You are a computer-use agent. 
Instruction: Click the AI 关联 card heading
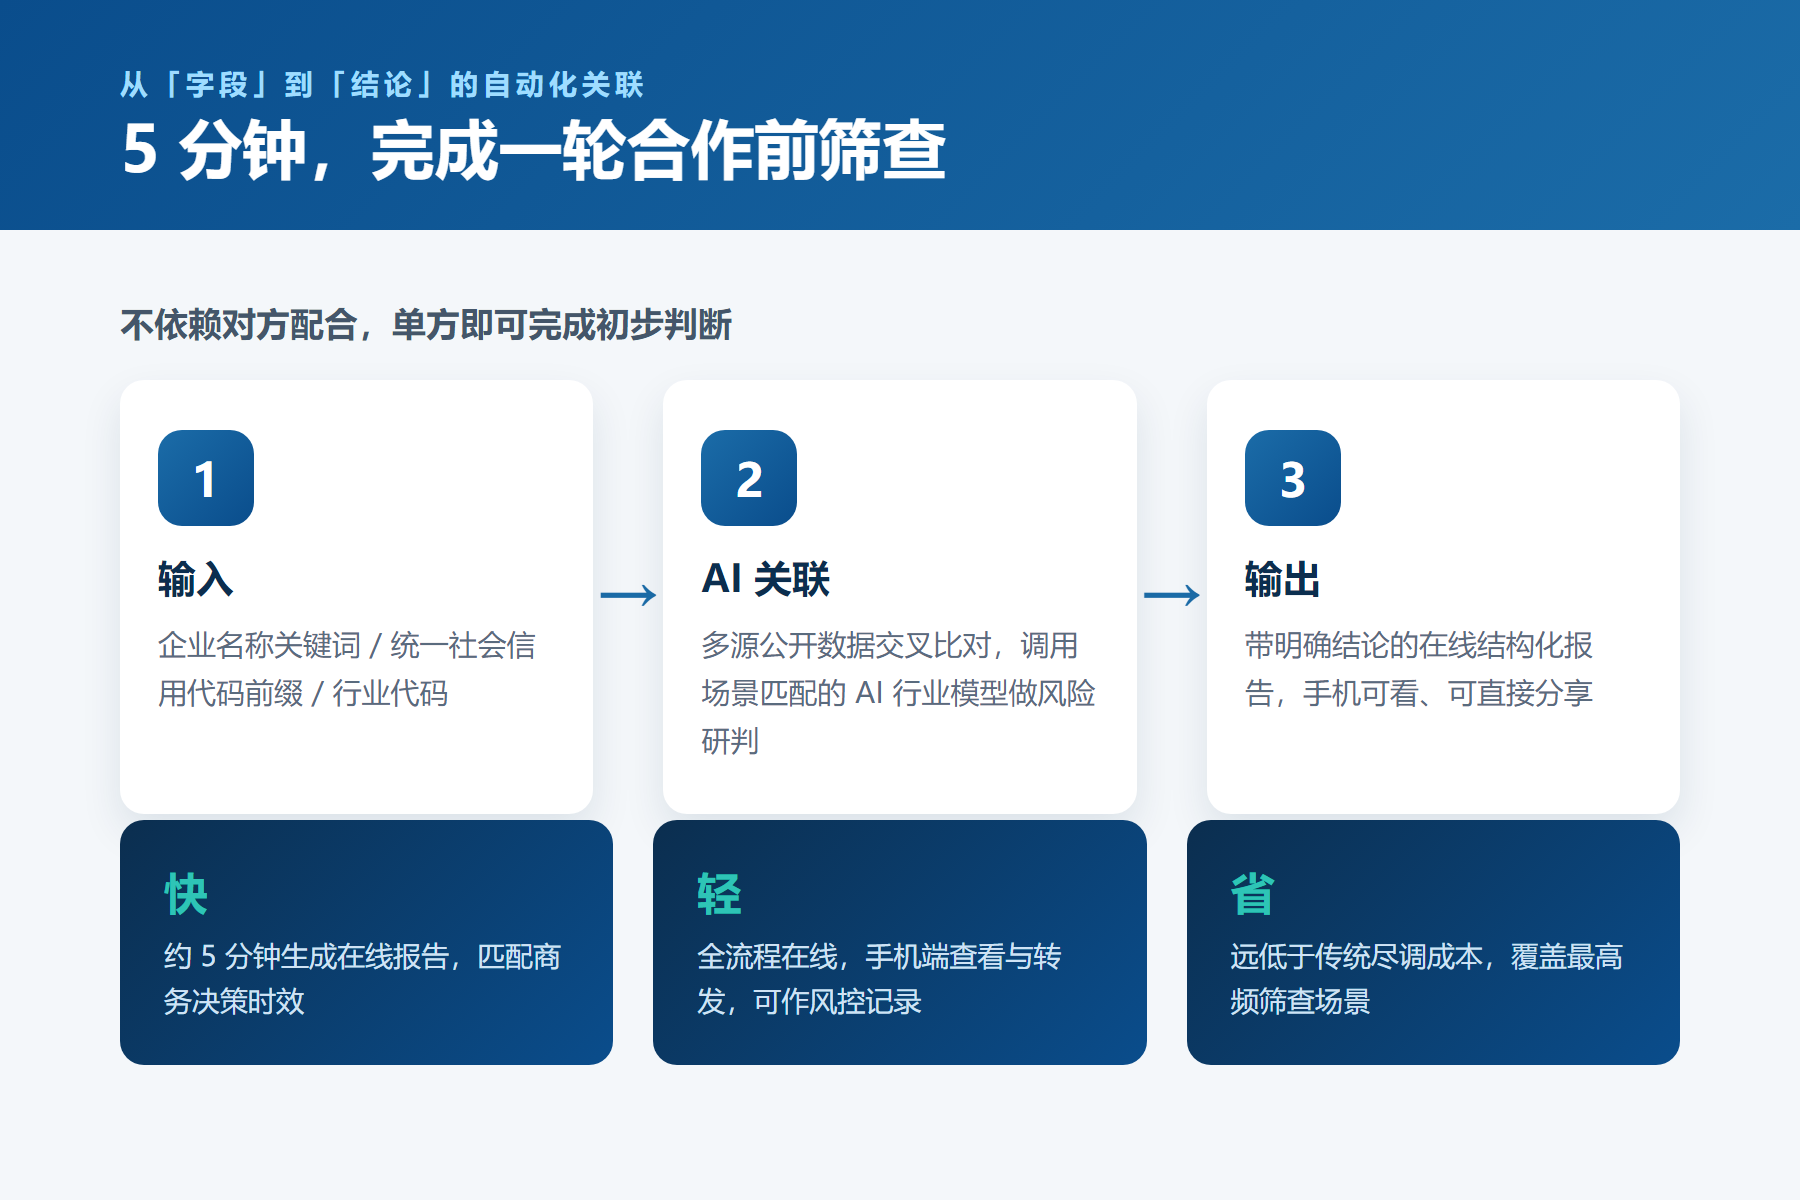point(766,579)
